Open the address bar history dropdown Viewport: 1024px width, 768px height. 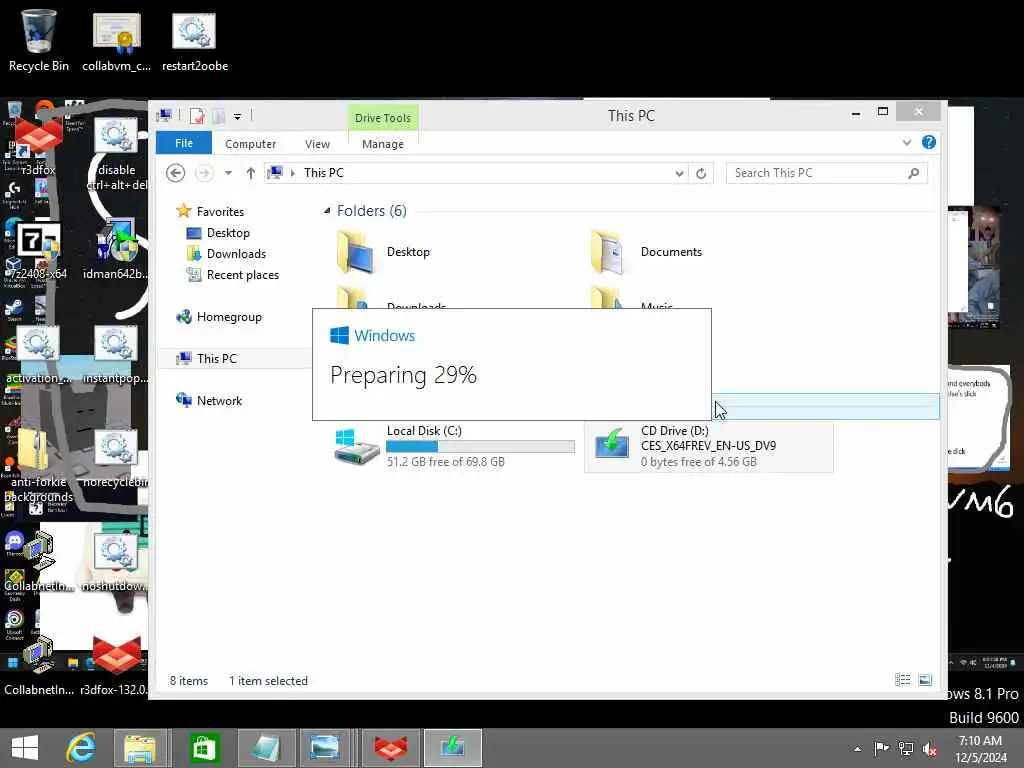tap(679, 173)
